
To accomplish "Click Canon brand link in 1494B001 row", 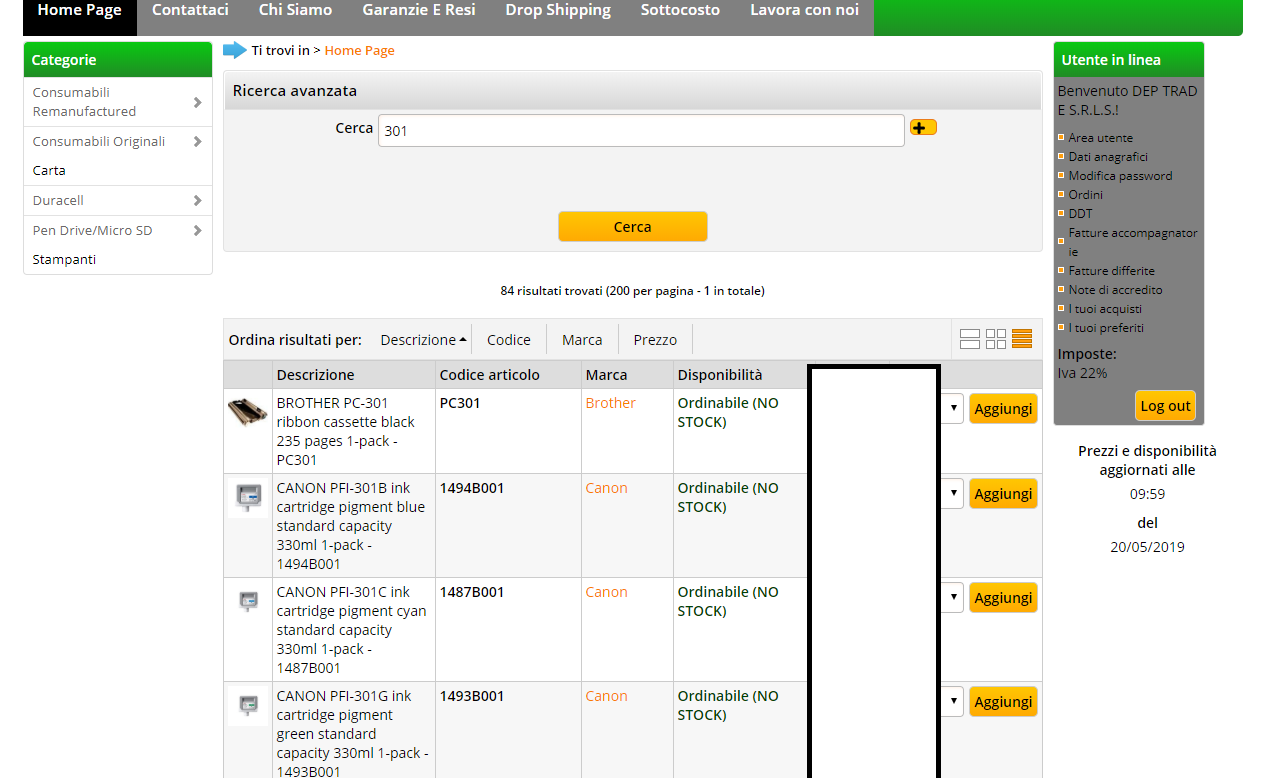I will click(x=606, y=488).
